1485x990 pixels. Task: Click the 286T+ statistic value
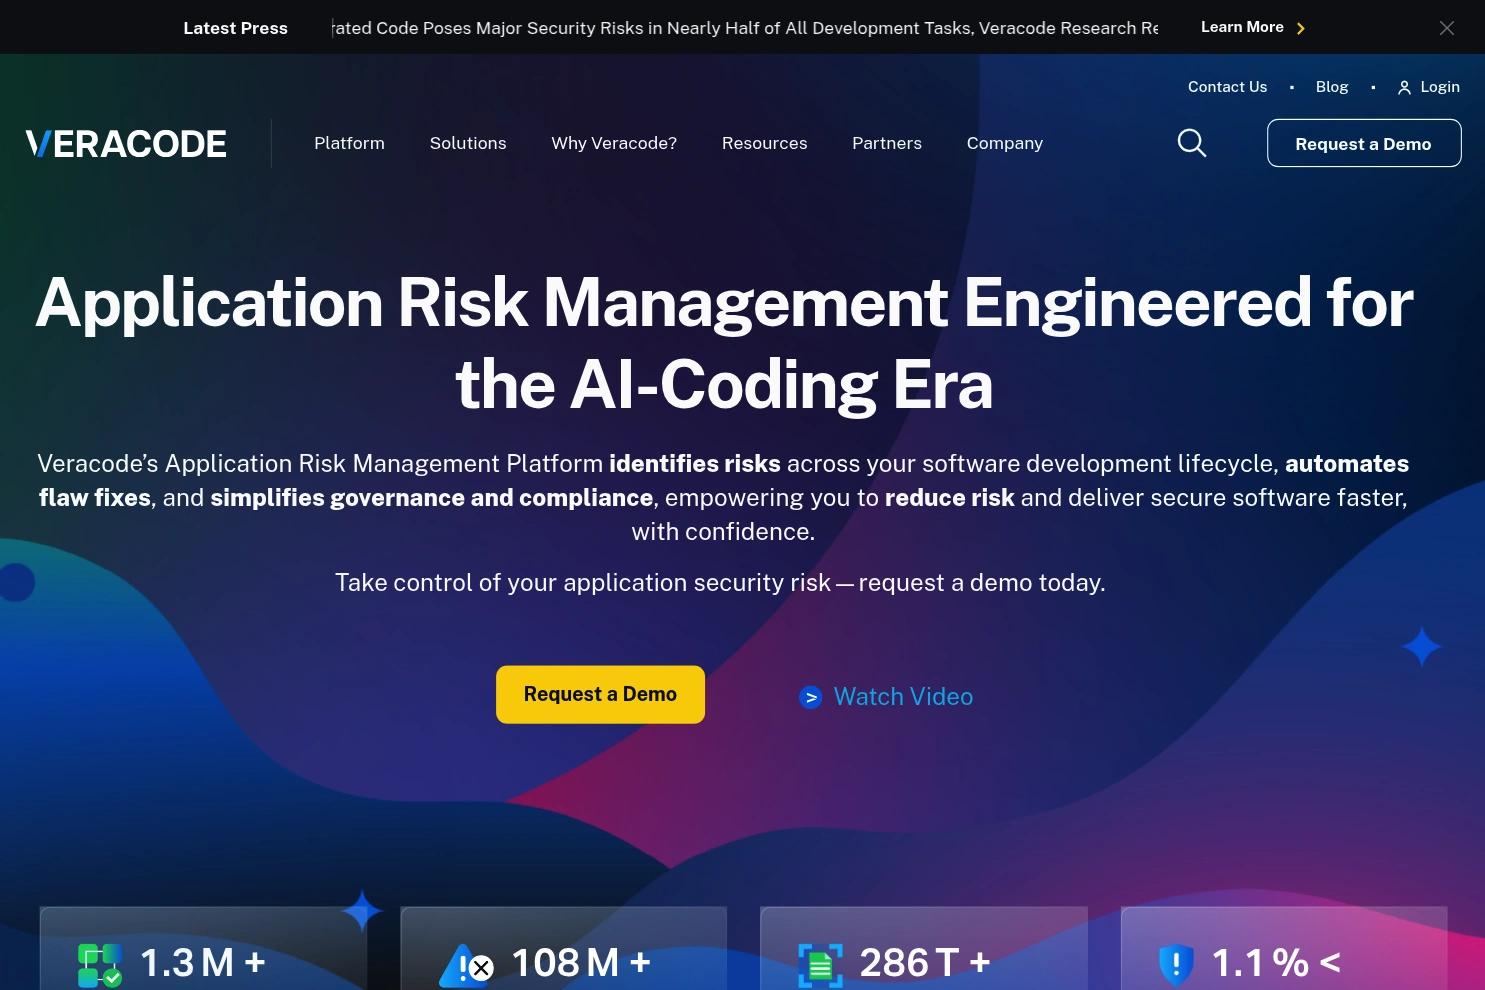[925, 963]
